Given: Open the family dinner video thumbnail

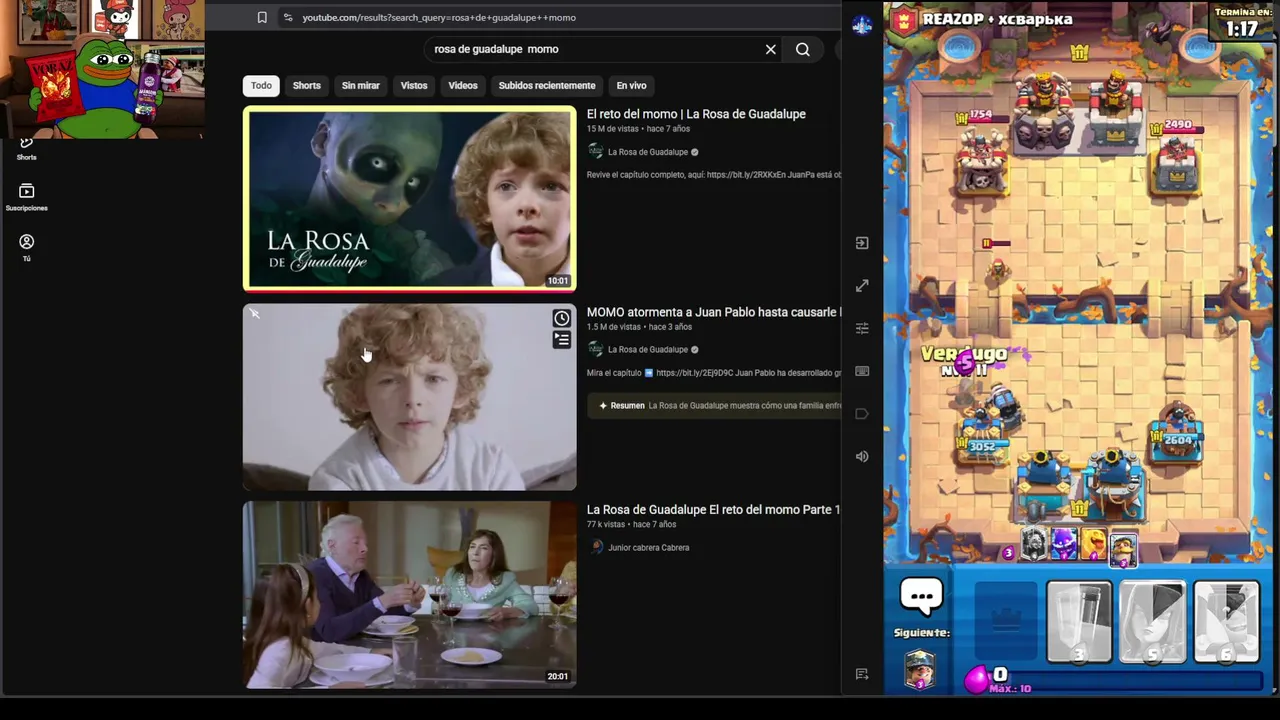Looking at the screenshot, I should pyautogui.click(x=410, y=595).
